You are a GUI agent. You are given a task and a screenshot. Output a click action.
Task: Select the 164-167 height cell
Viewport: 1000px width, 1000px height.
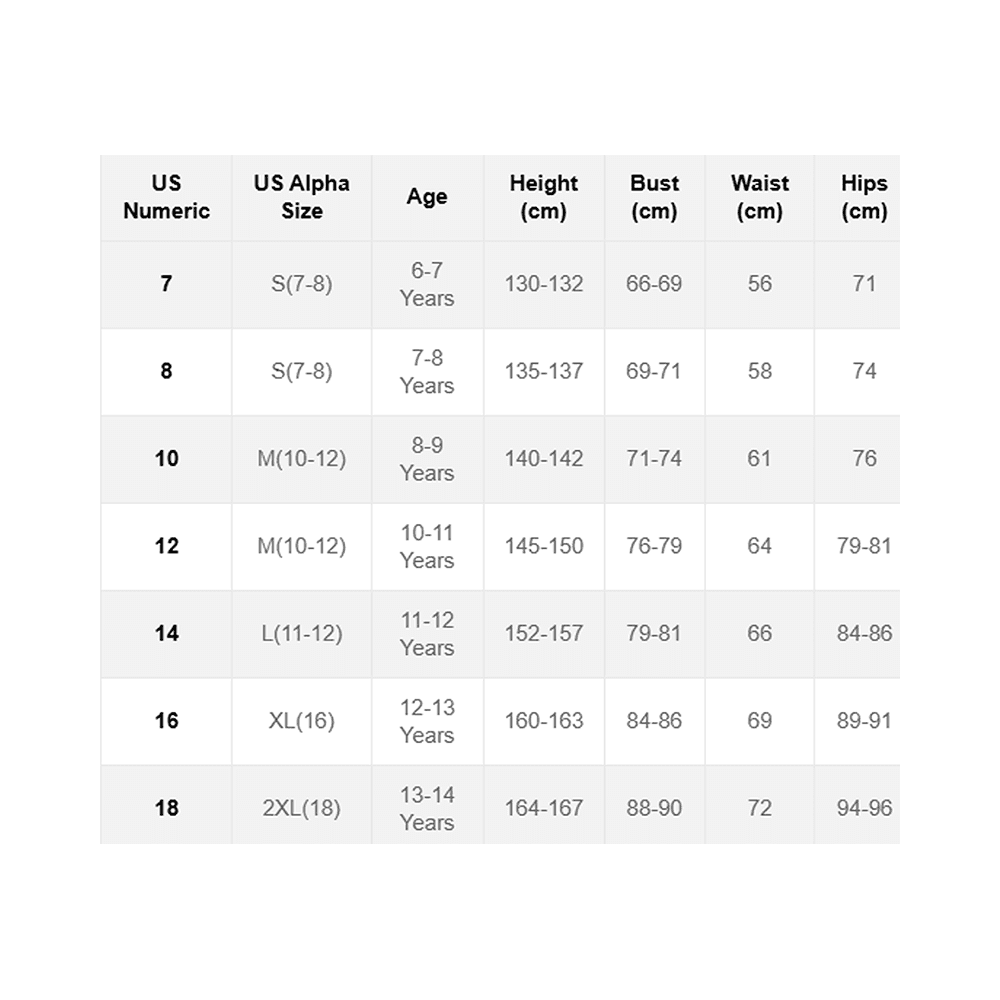pos(544,808)
